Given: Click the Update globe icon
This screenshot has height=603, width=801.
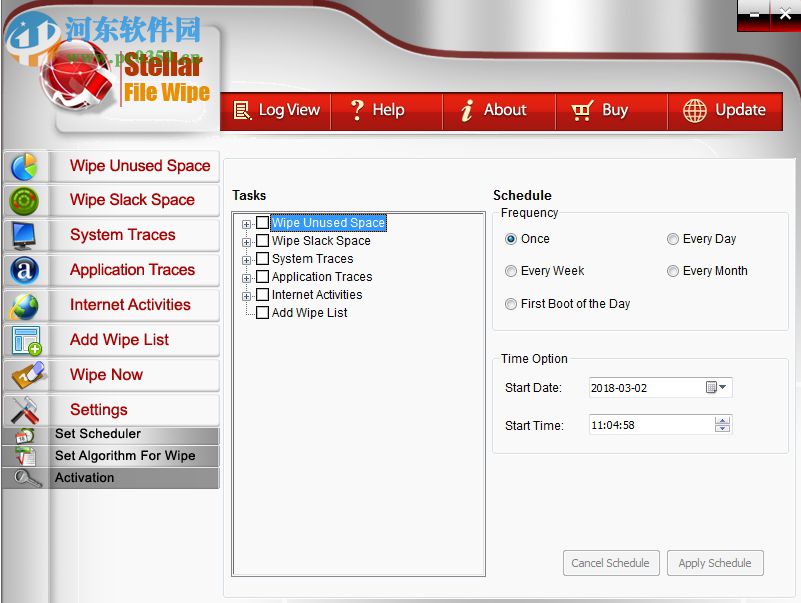Looking at the screenshot, I should 695,110.
